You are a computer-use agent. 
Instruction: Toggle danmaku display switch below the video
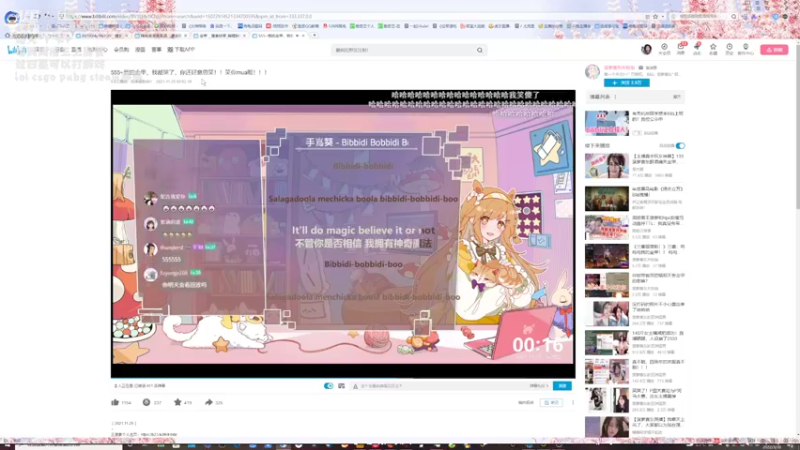329,386
